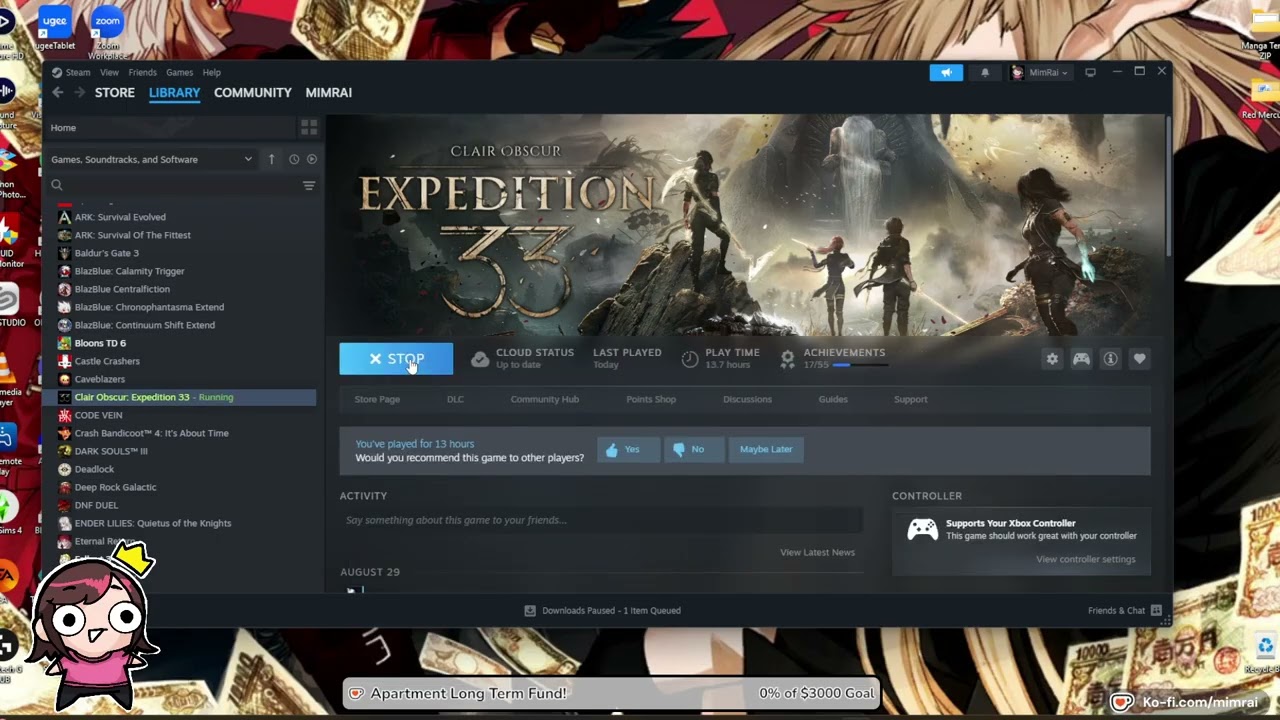Open the MIMRAI profile tab
Viewport: 1280px width, 720px height.
pos(329,92)
